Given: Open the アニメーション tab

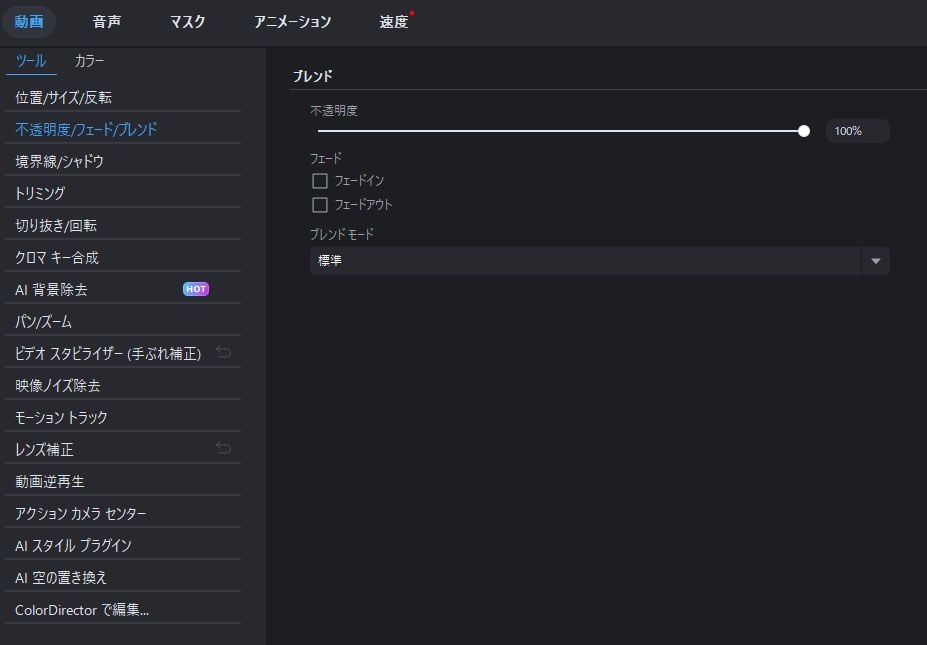Looking at the screenshot, I should click(x=291, y=21).
